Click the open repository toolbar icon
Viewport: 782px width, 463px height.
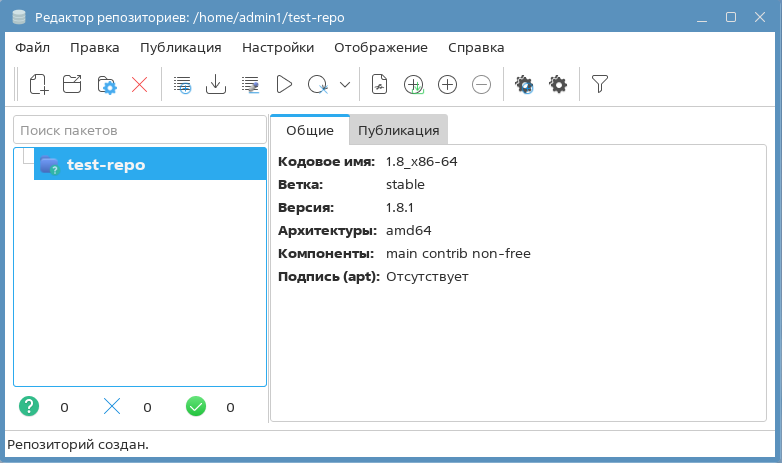(72, 85)
